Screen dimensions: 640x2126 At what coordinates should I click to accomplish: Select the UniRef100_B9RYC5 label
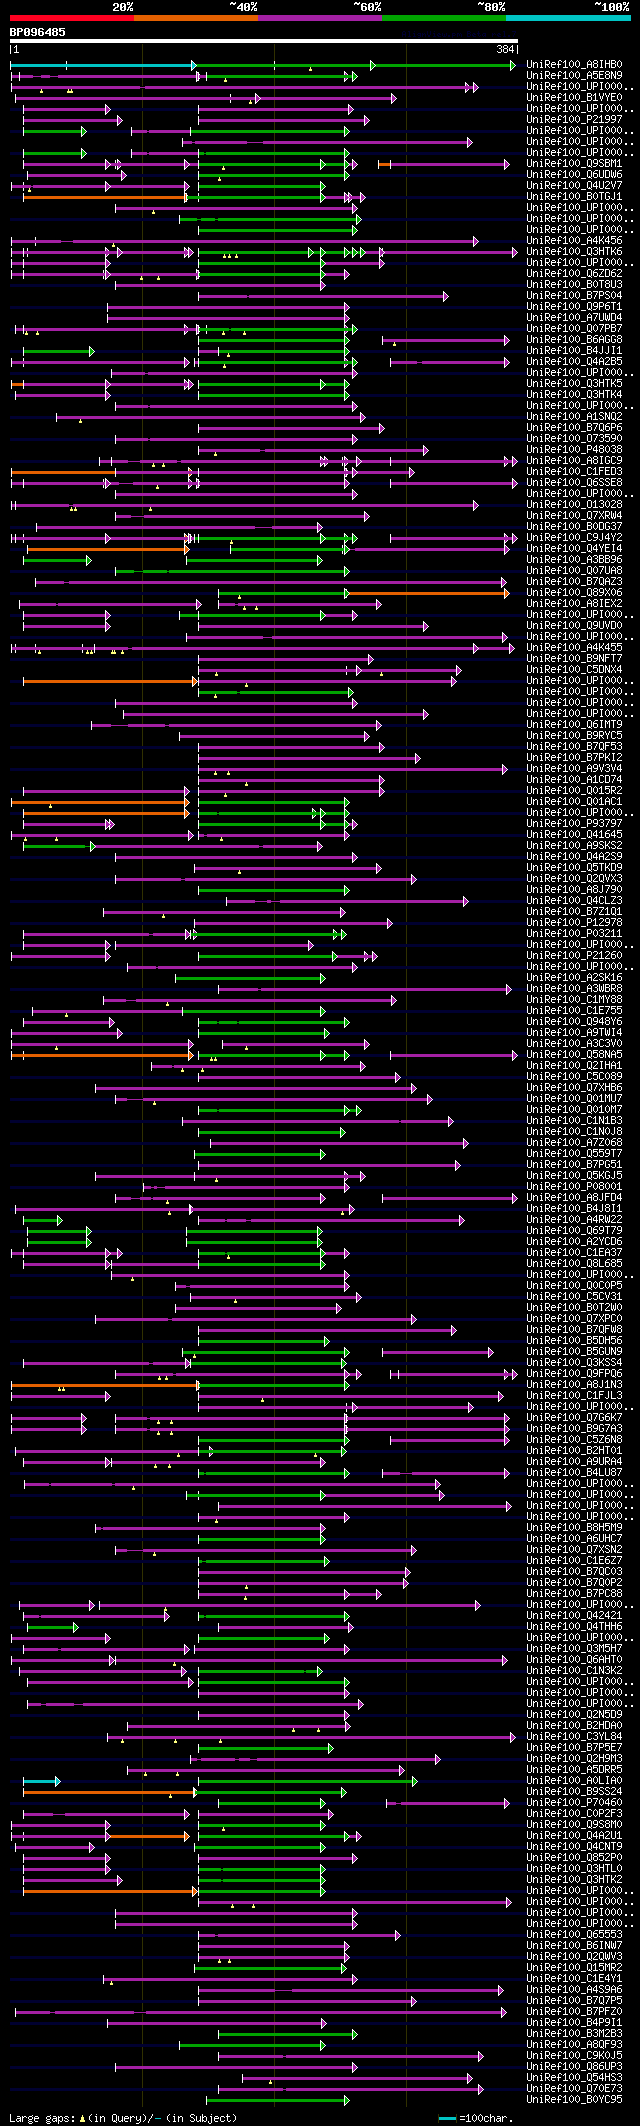(x=574, y=736)
